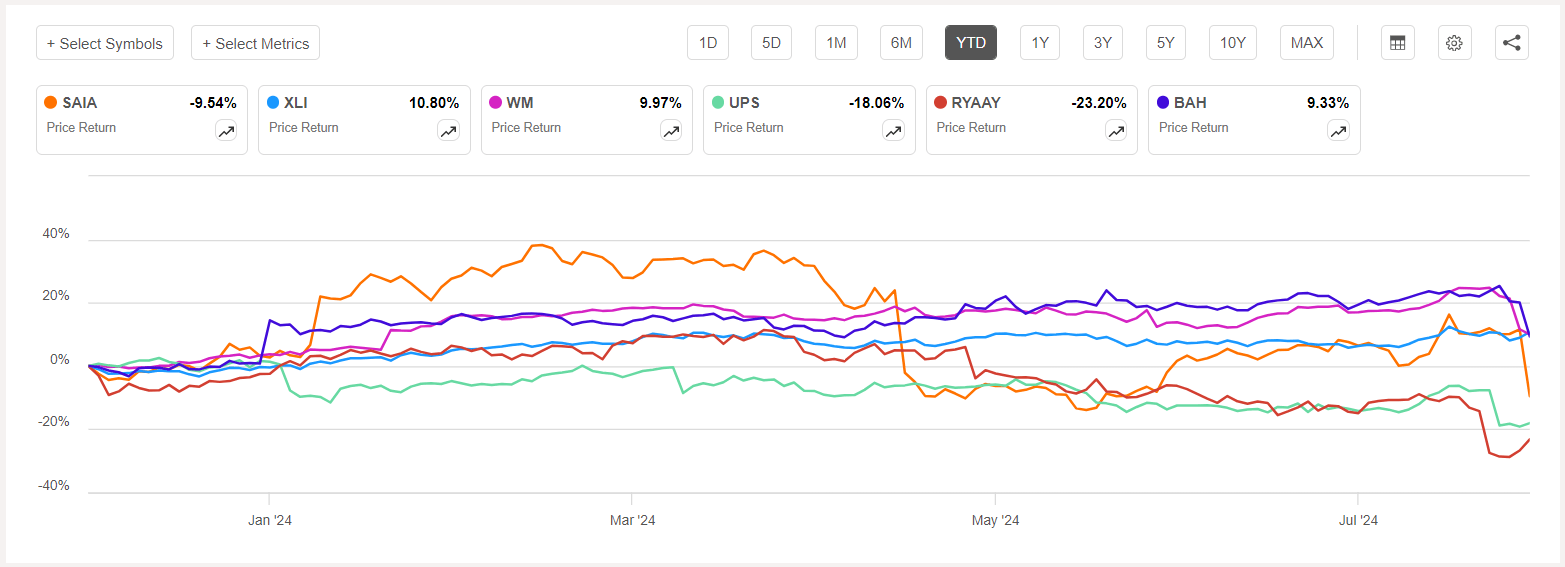
Task: Click the RYAAY trend chart icon
Action: click(x=1116, y=130)
